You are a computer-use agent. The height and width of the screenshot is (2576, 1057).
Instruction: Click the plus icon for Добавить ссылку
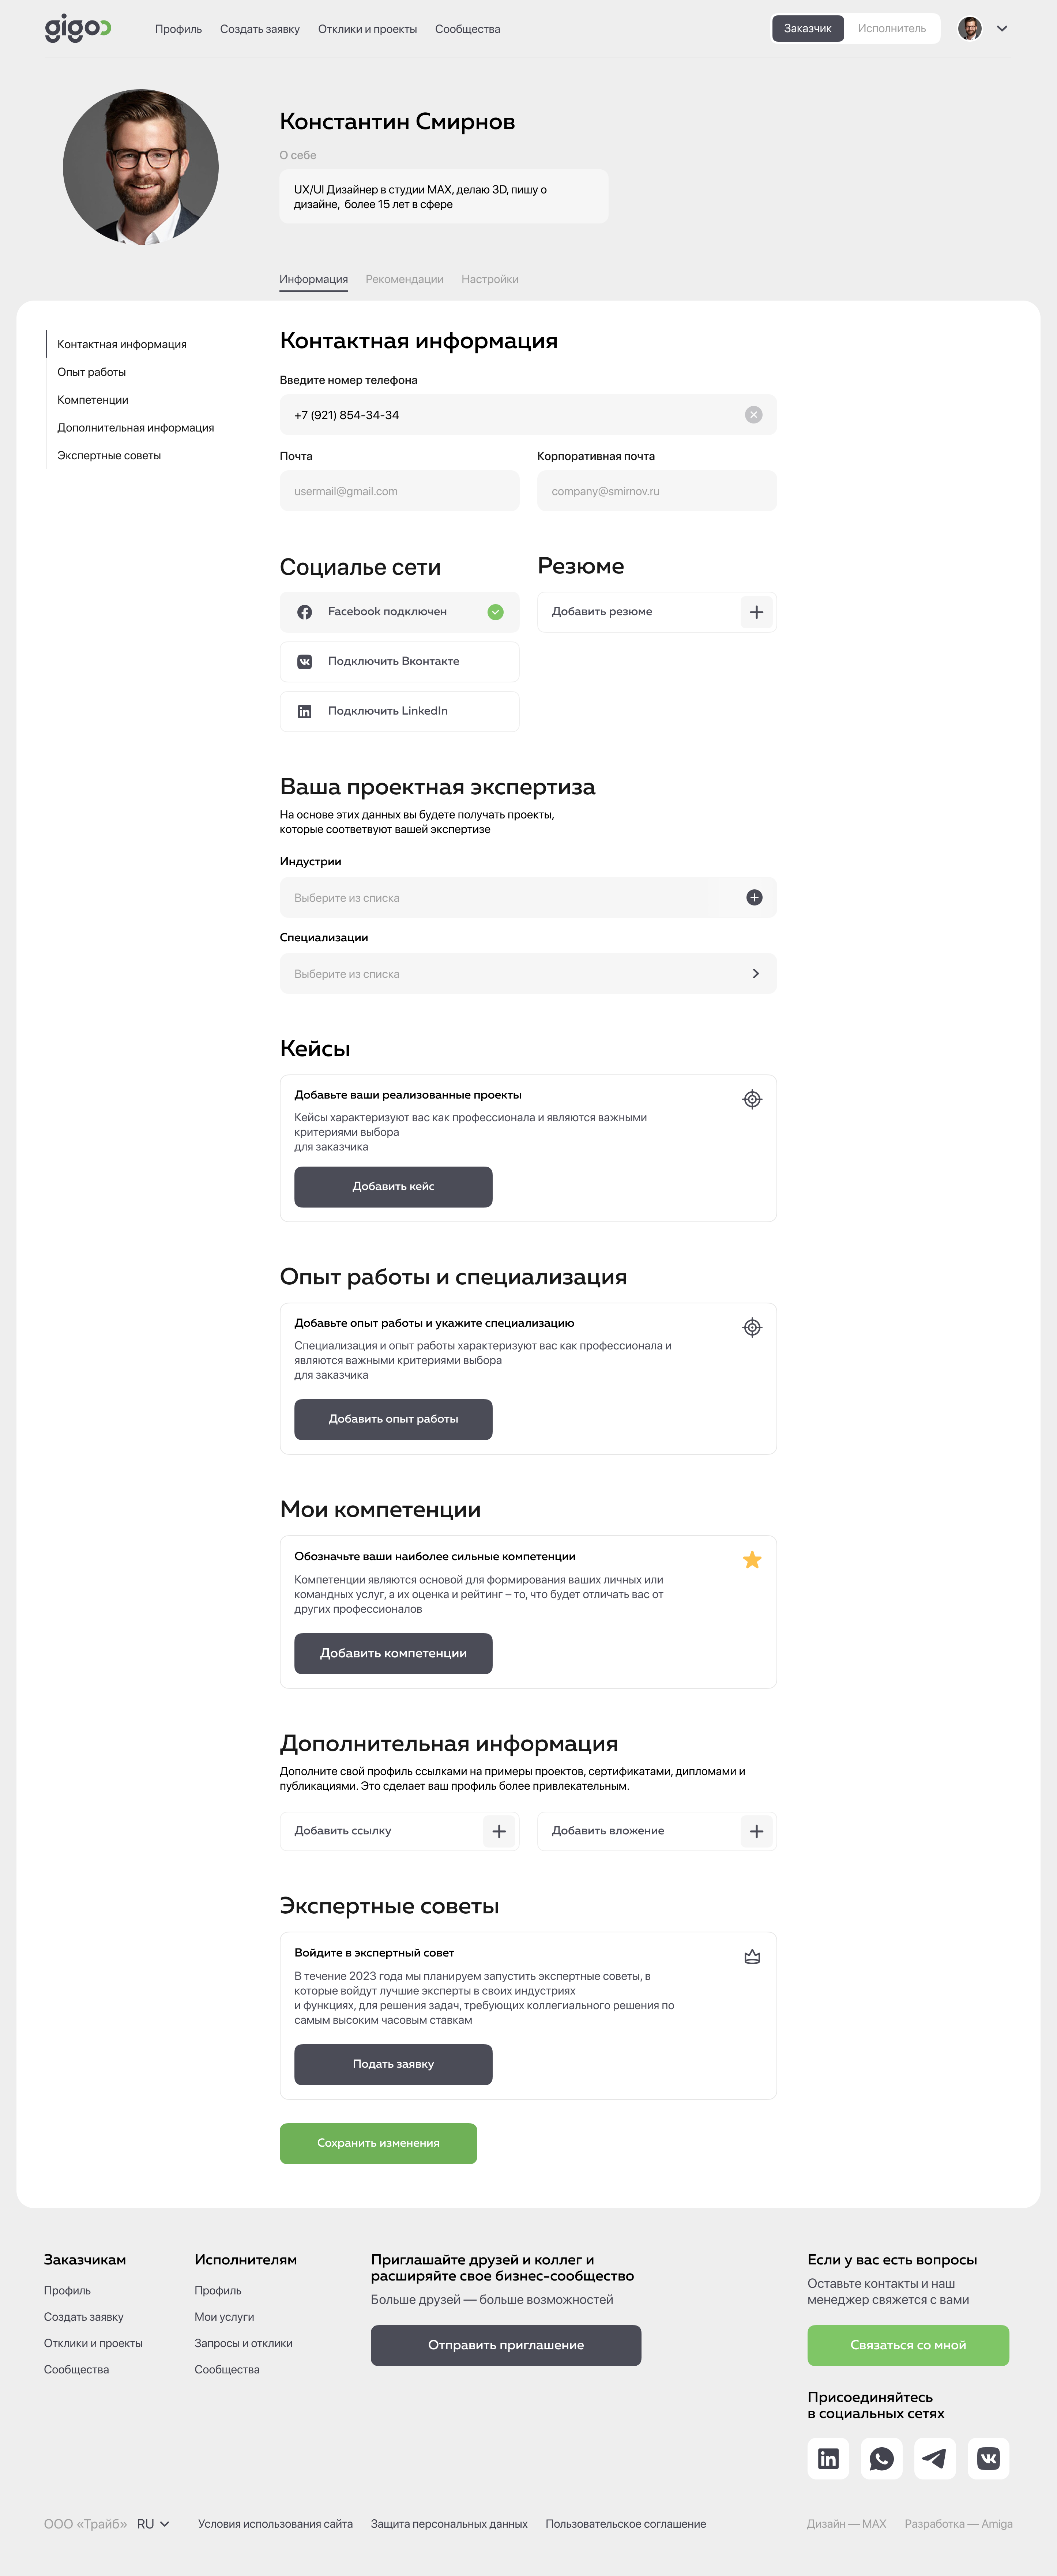click(x=499, y=1831)
